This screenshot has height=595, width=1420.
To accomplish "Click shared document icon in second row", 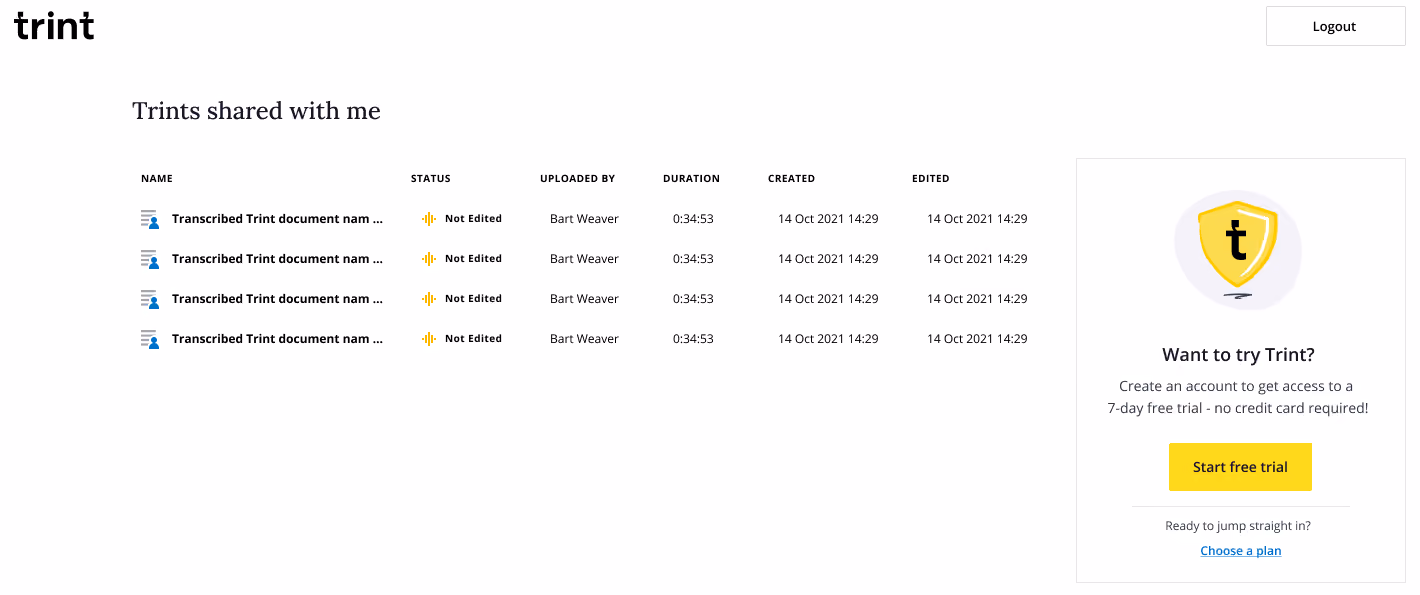I will tap(150, 259).
